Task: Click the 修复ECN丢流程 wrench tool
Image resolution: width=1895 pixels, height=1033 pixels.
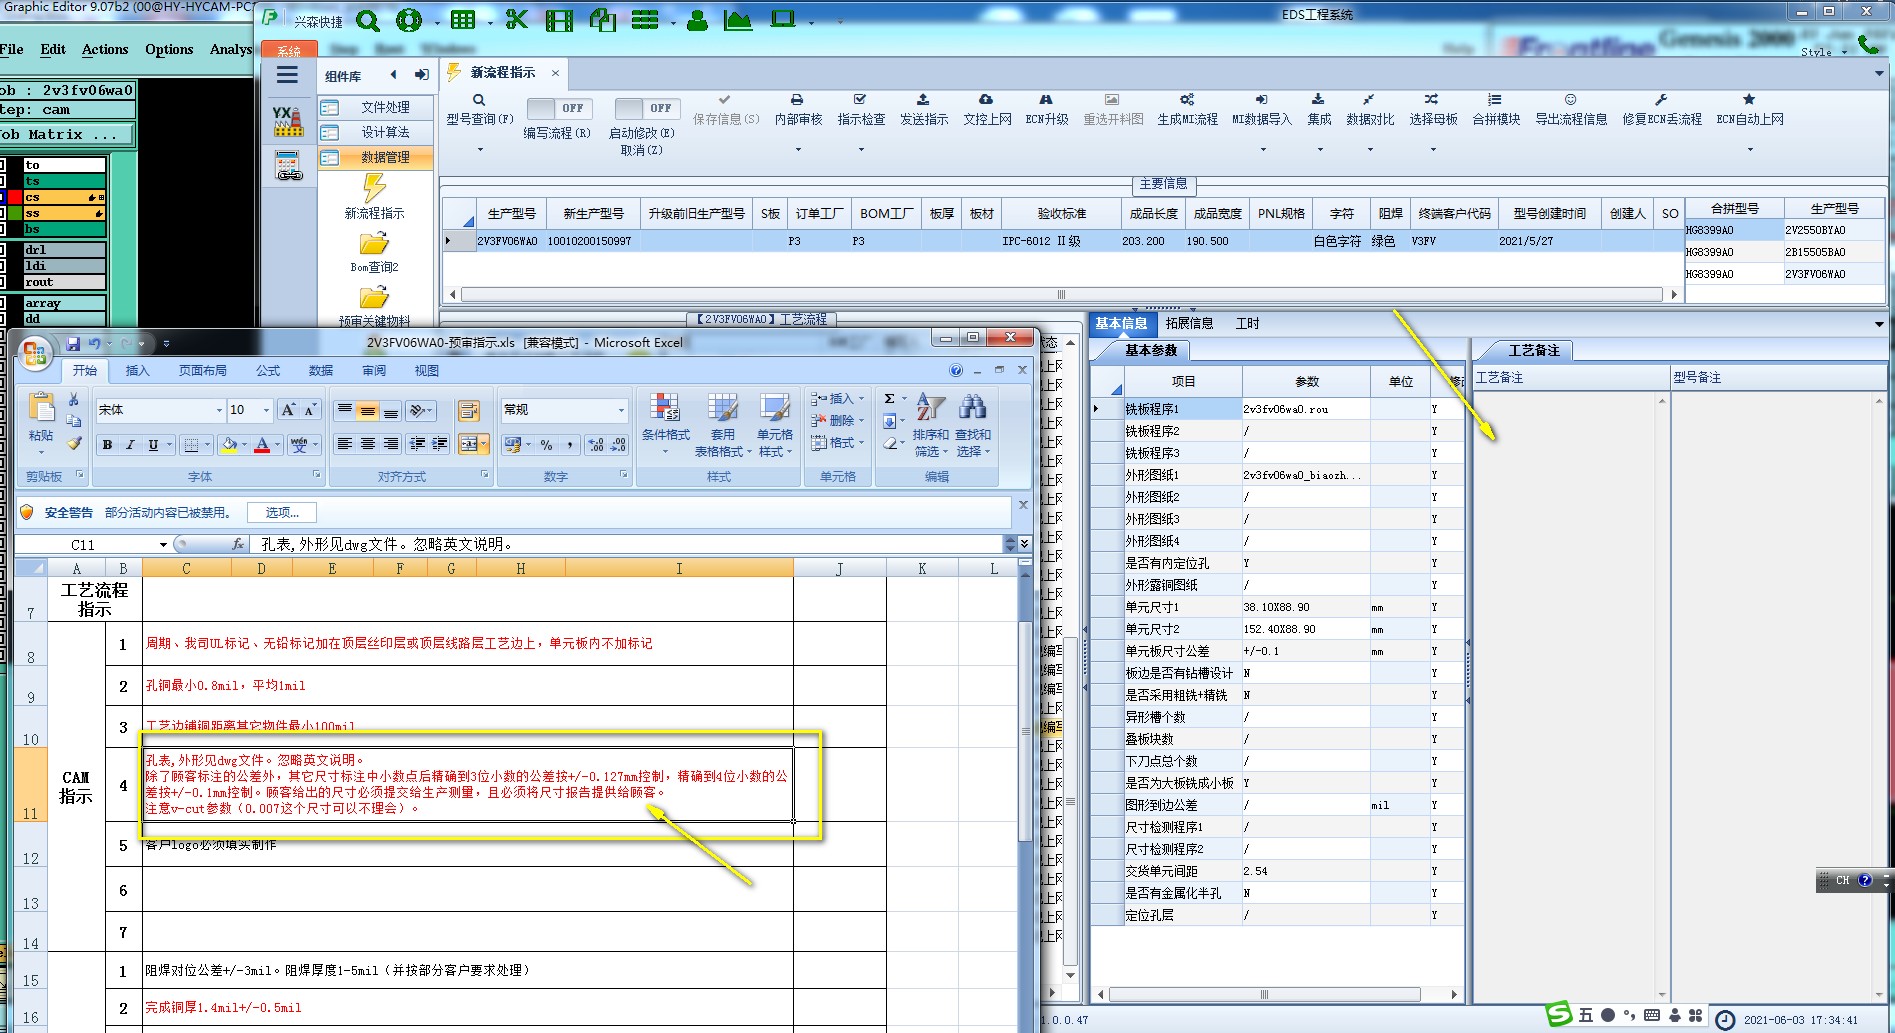Action: 1661,109
